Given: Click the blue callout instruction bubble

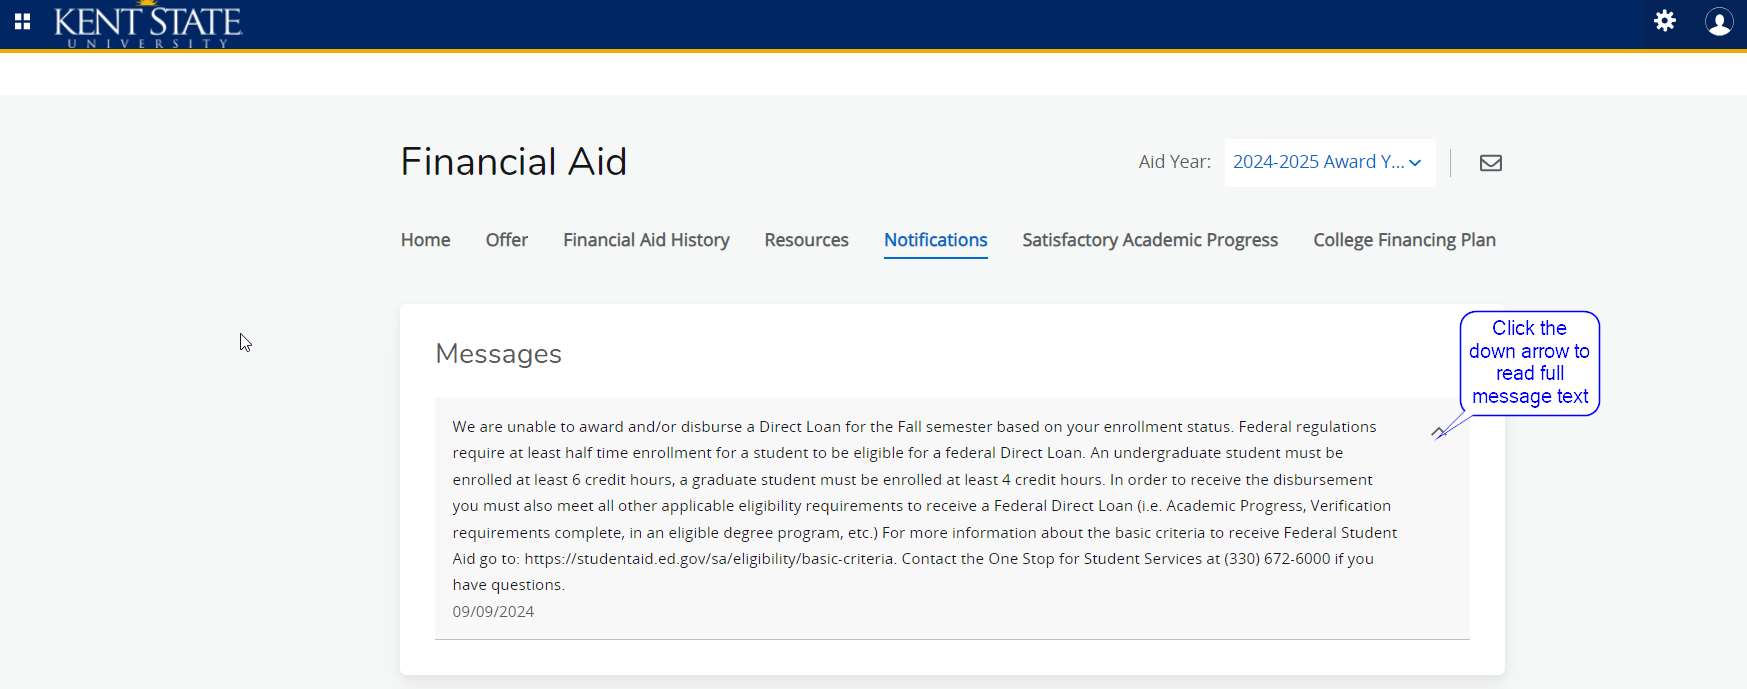Looking at the screenshot, I should 1530,362.
